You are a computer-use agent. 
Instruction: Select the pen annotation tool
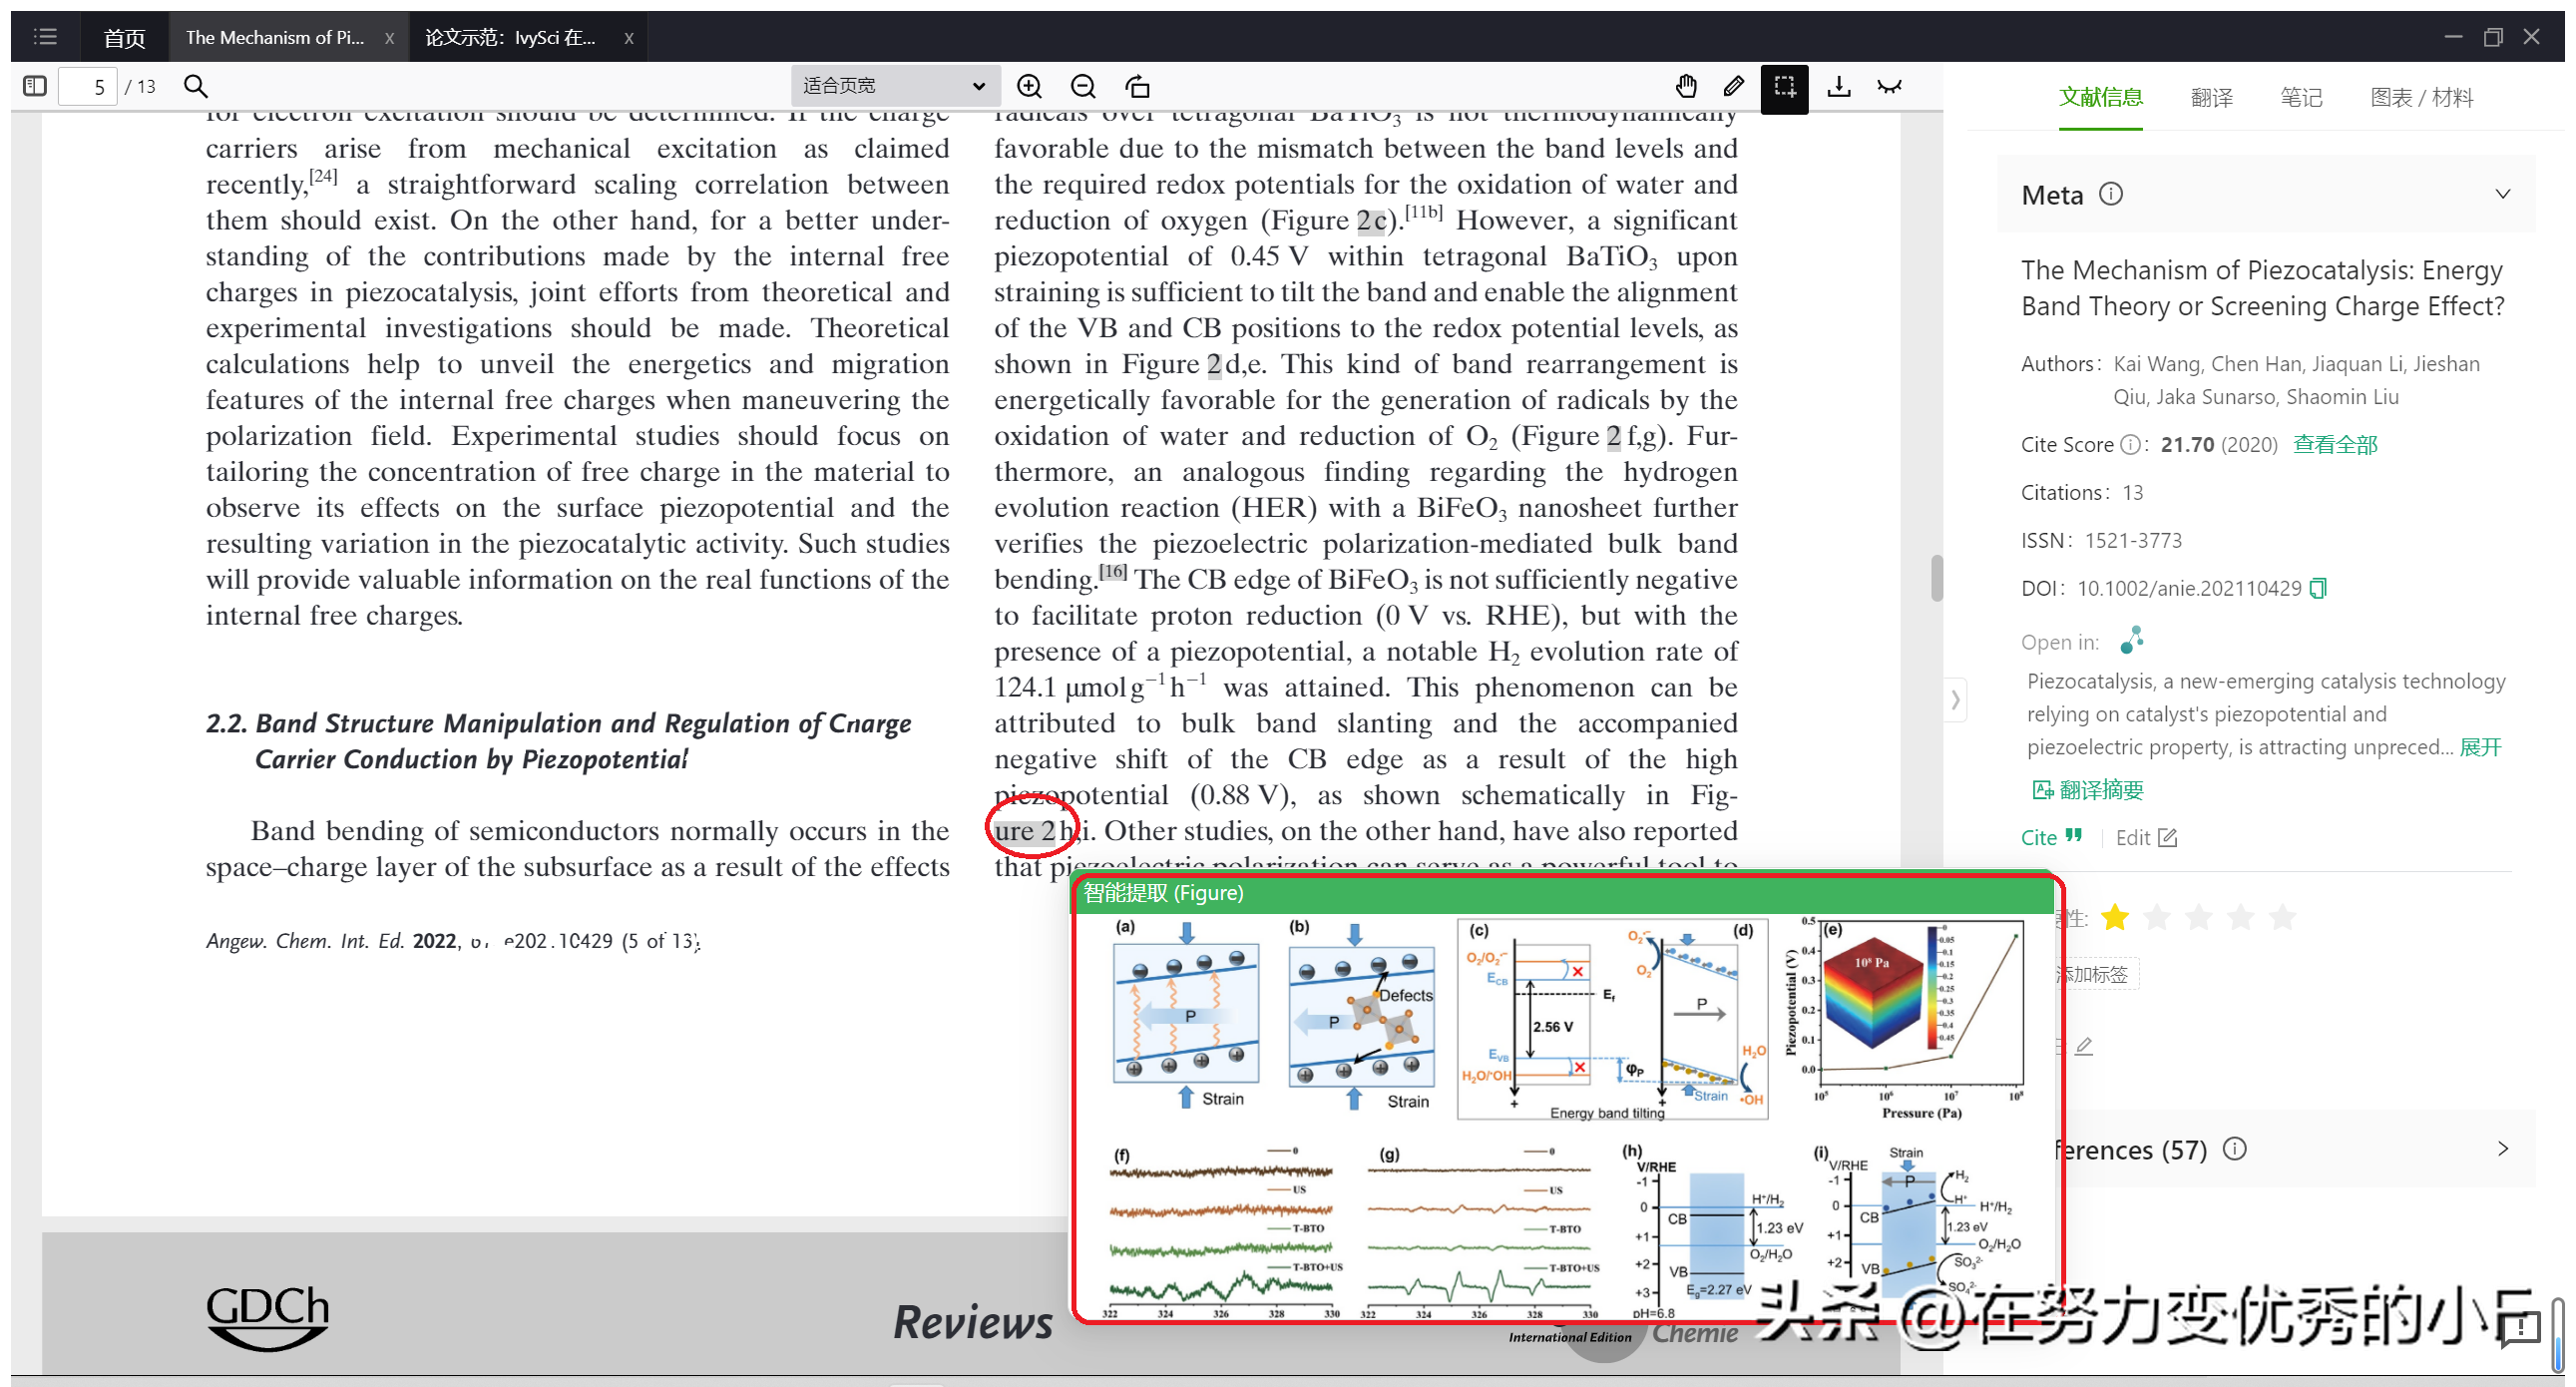pyautogui.click(x=1734, y=87)
